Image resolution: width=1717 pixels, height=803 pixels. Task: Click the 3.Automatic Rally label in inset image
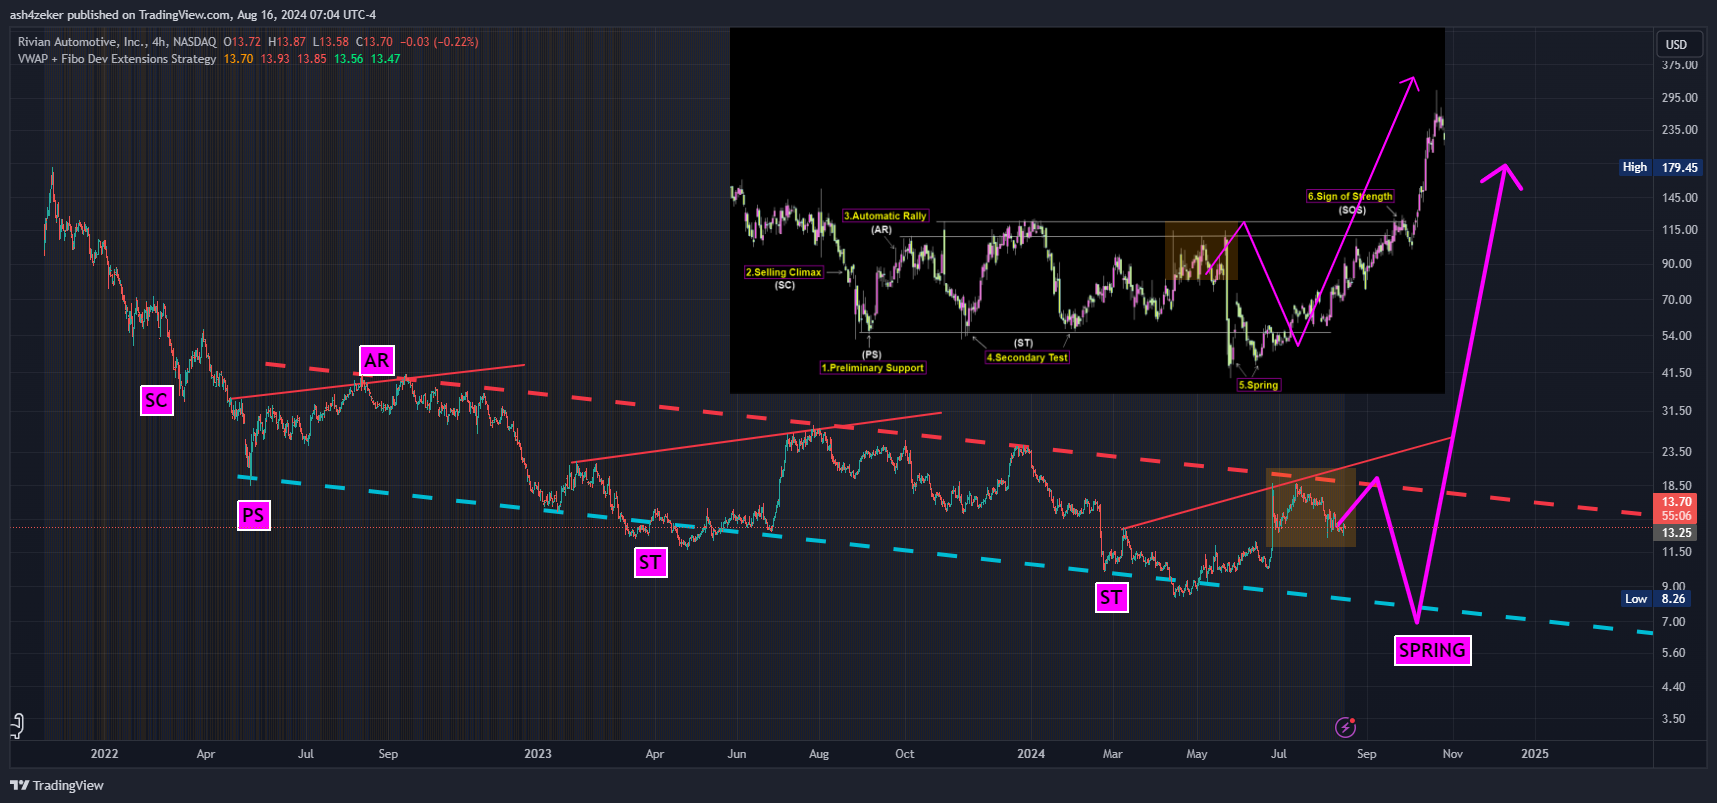pyautogui.click(x=885, y=216)
